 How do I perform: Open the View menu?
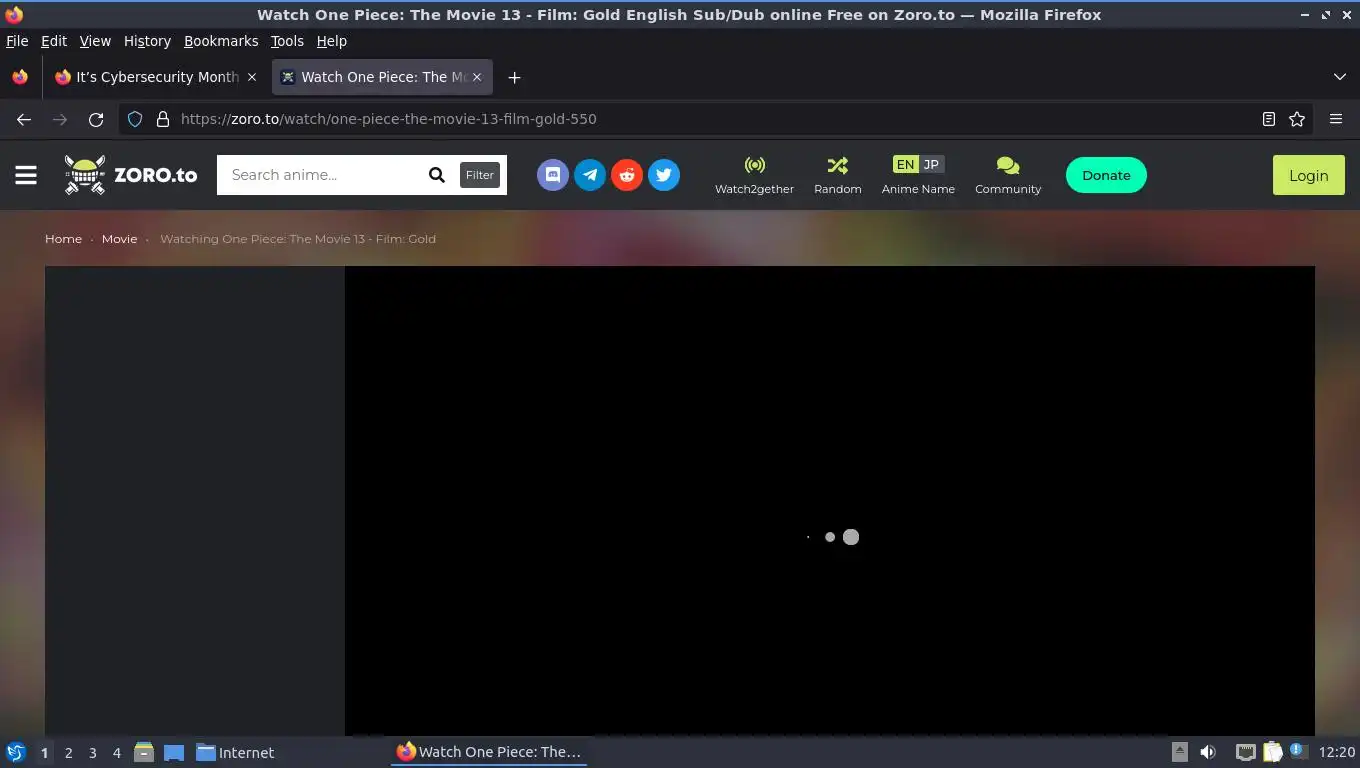coord(95,41)
